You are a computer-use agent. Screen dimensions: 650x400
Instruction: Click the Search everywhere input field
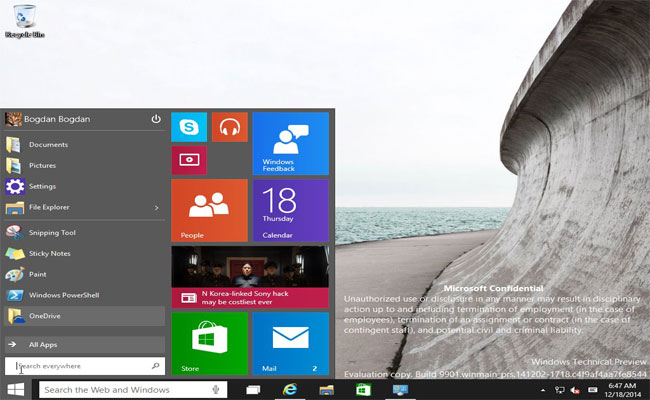point(85,366)
